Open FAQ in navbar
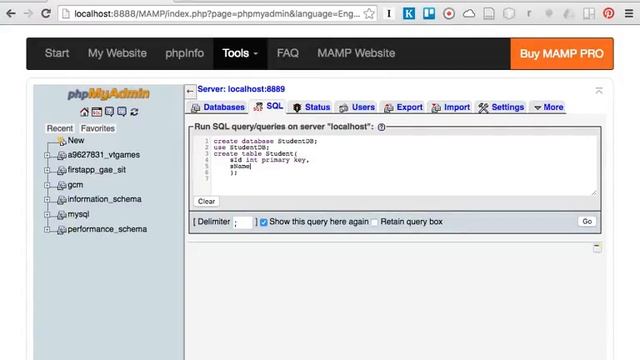The height and width of the screenshot is (360, 640). click(x=288, y=53)
